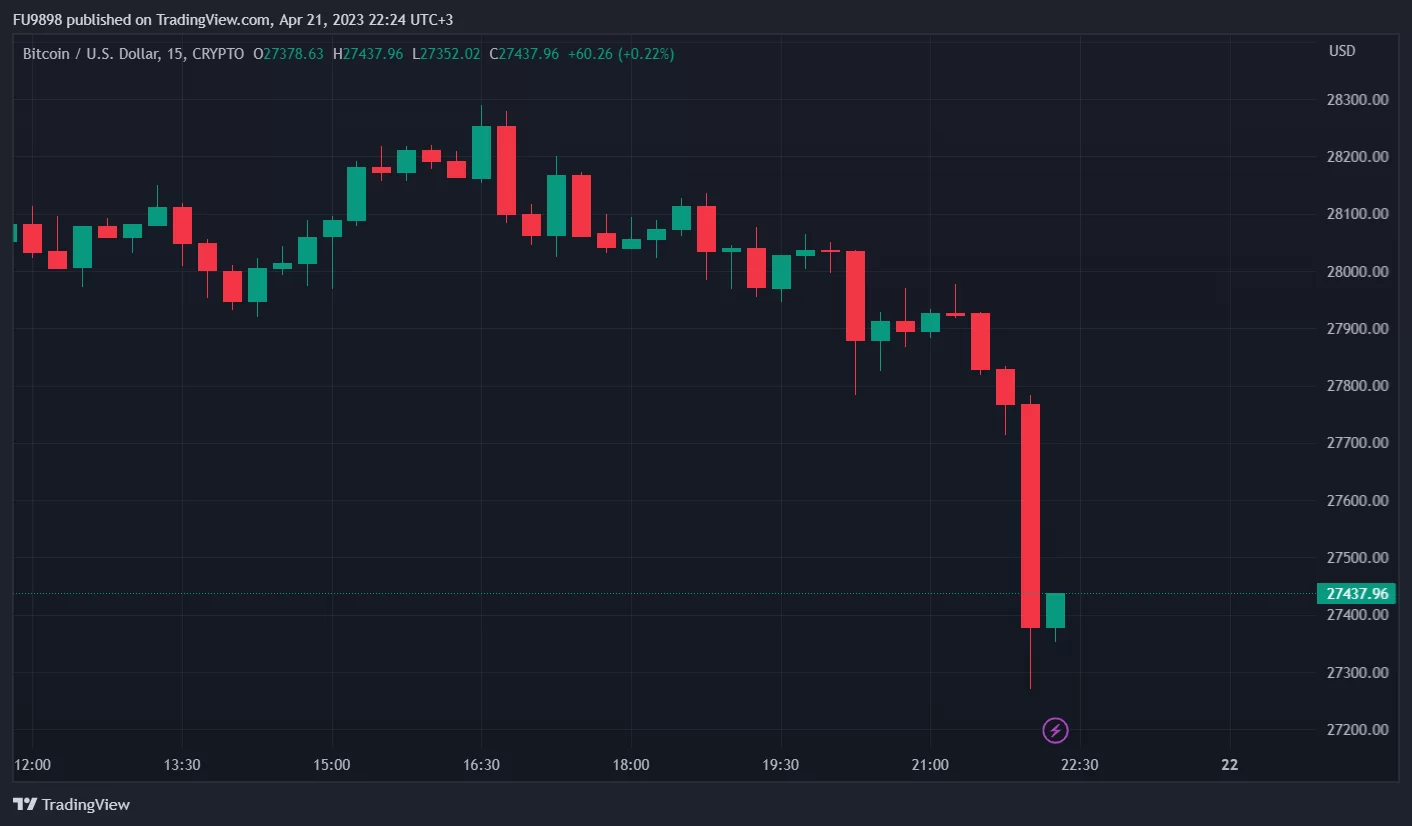Image resolution: width=1412 pixels, height=826 pixels.
Task: Click the date label 22 on time axis
Action: click(x=1229, y=765)
